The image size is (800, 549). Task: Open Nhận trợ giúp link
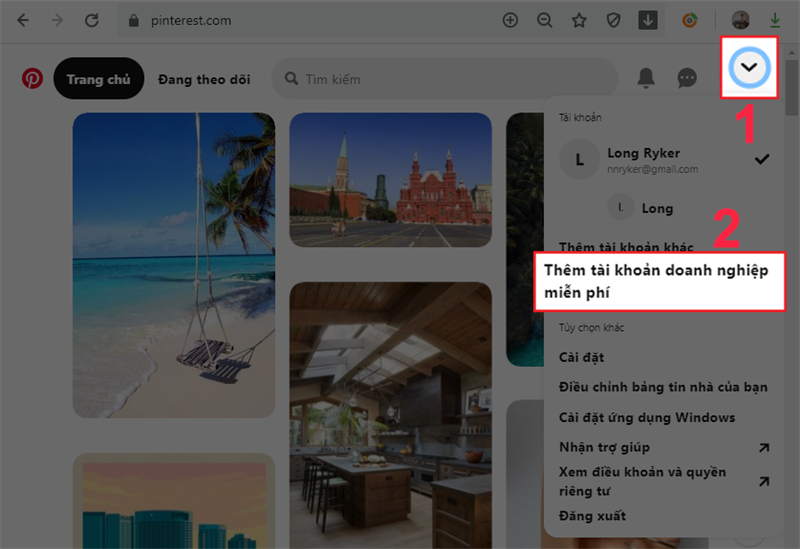(664, 447)
